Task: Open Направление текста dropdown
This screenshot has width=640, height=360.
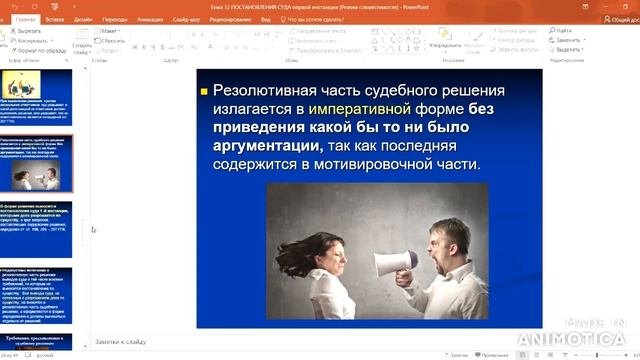Action: (x=318, y=31)
